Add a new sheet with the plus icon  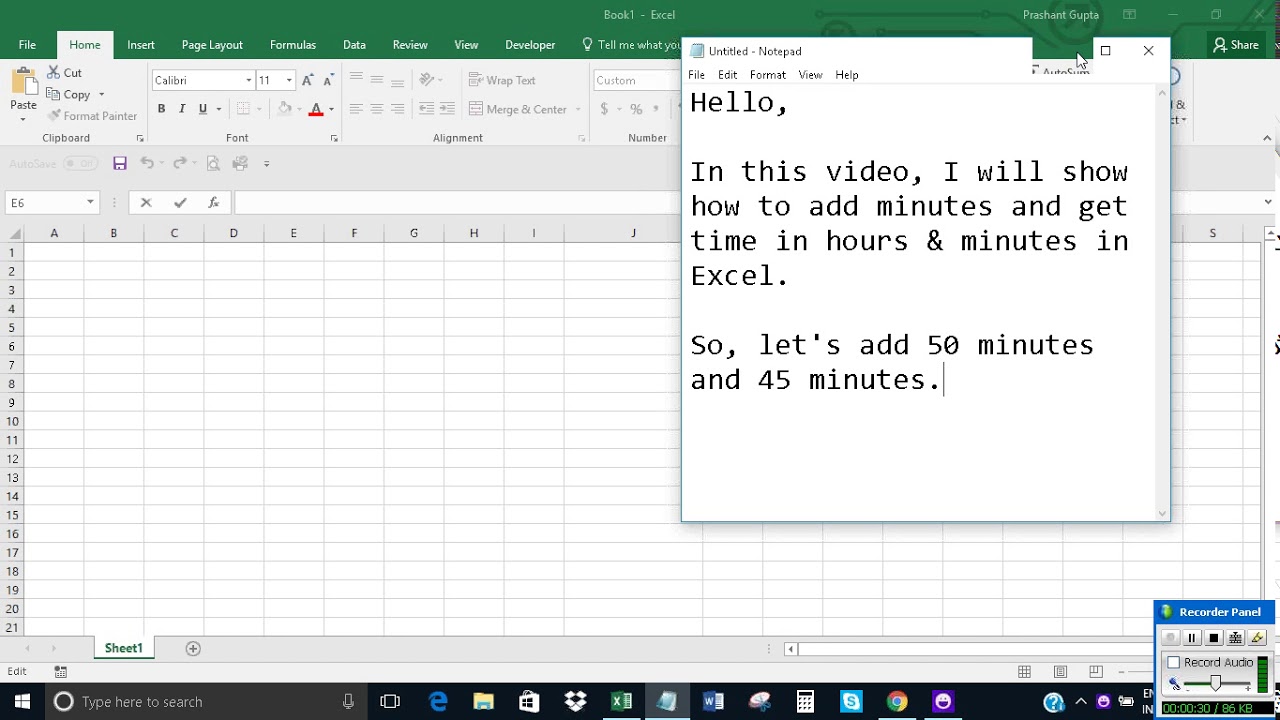[x=193, y=648]
